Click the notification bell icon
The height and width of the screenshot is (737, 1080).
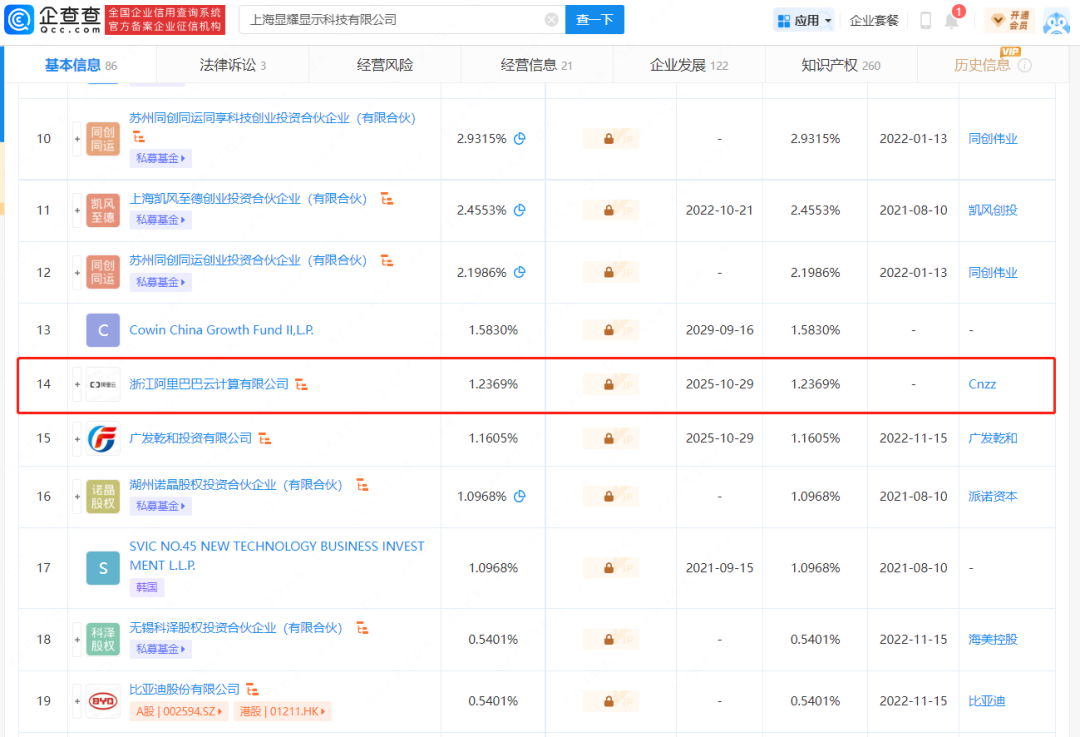click(x=952, y=21)
